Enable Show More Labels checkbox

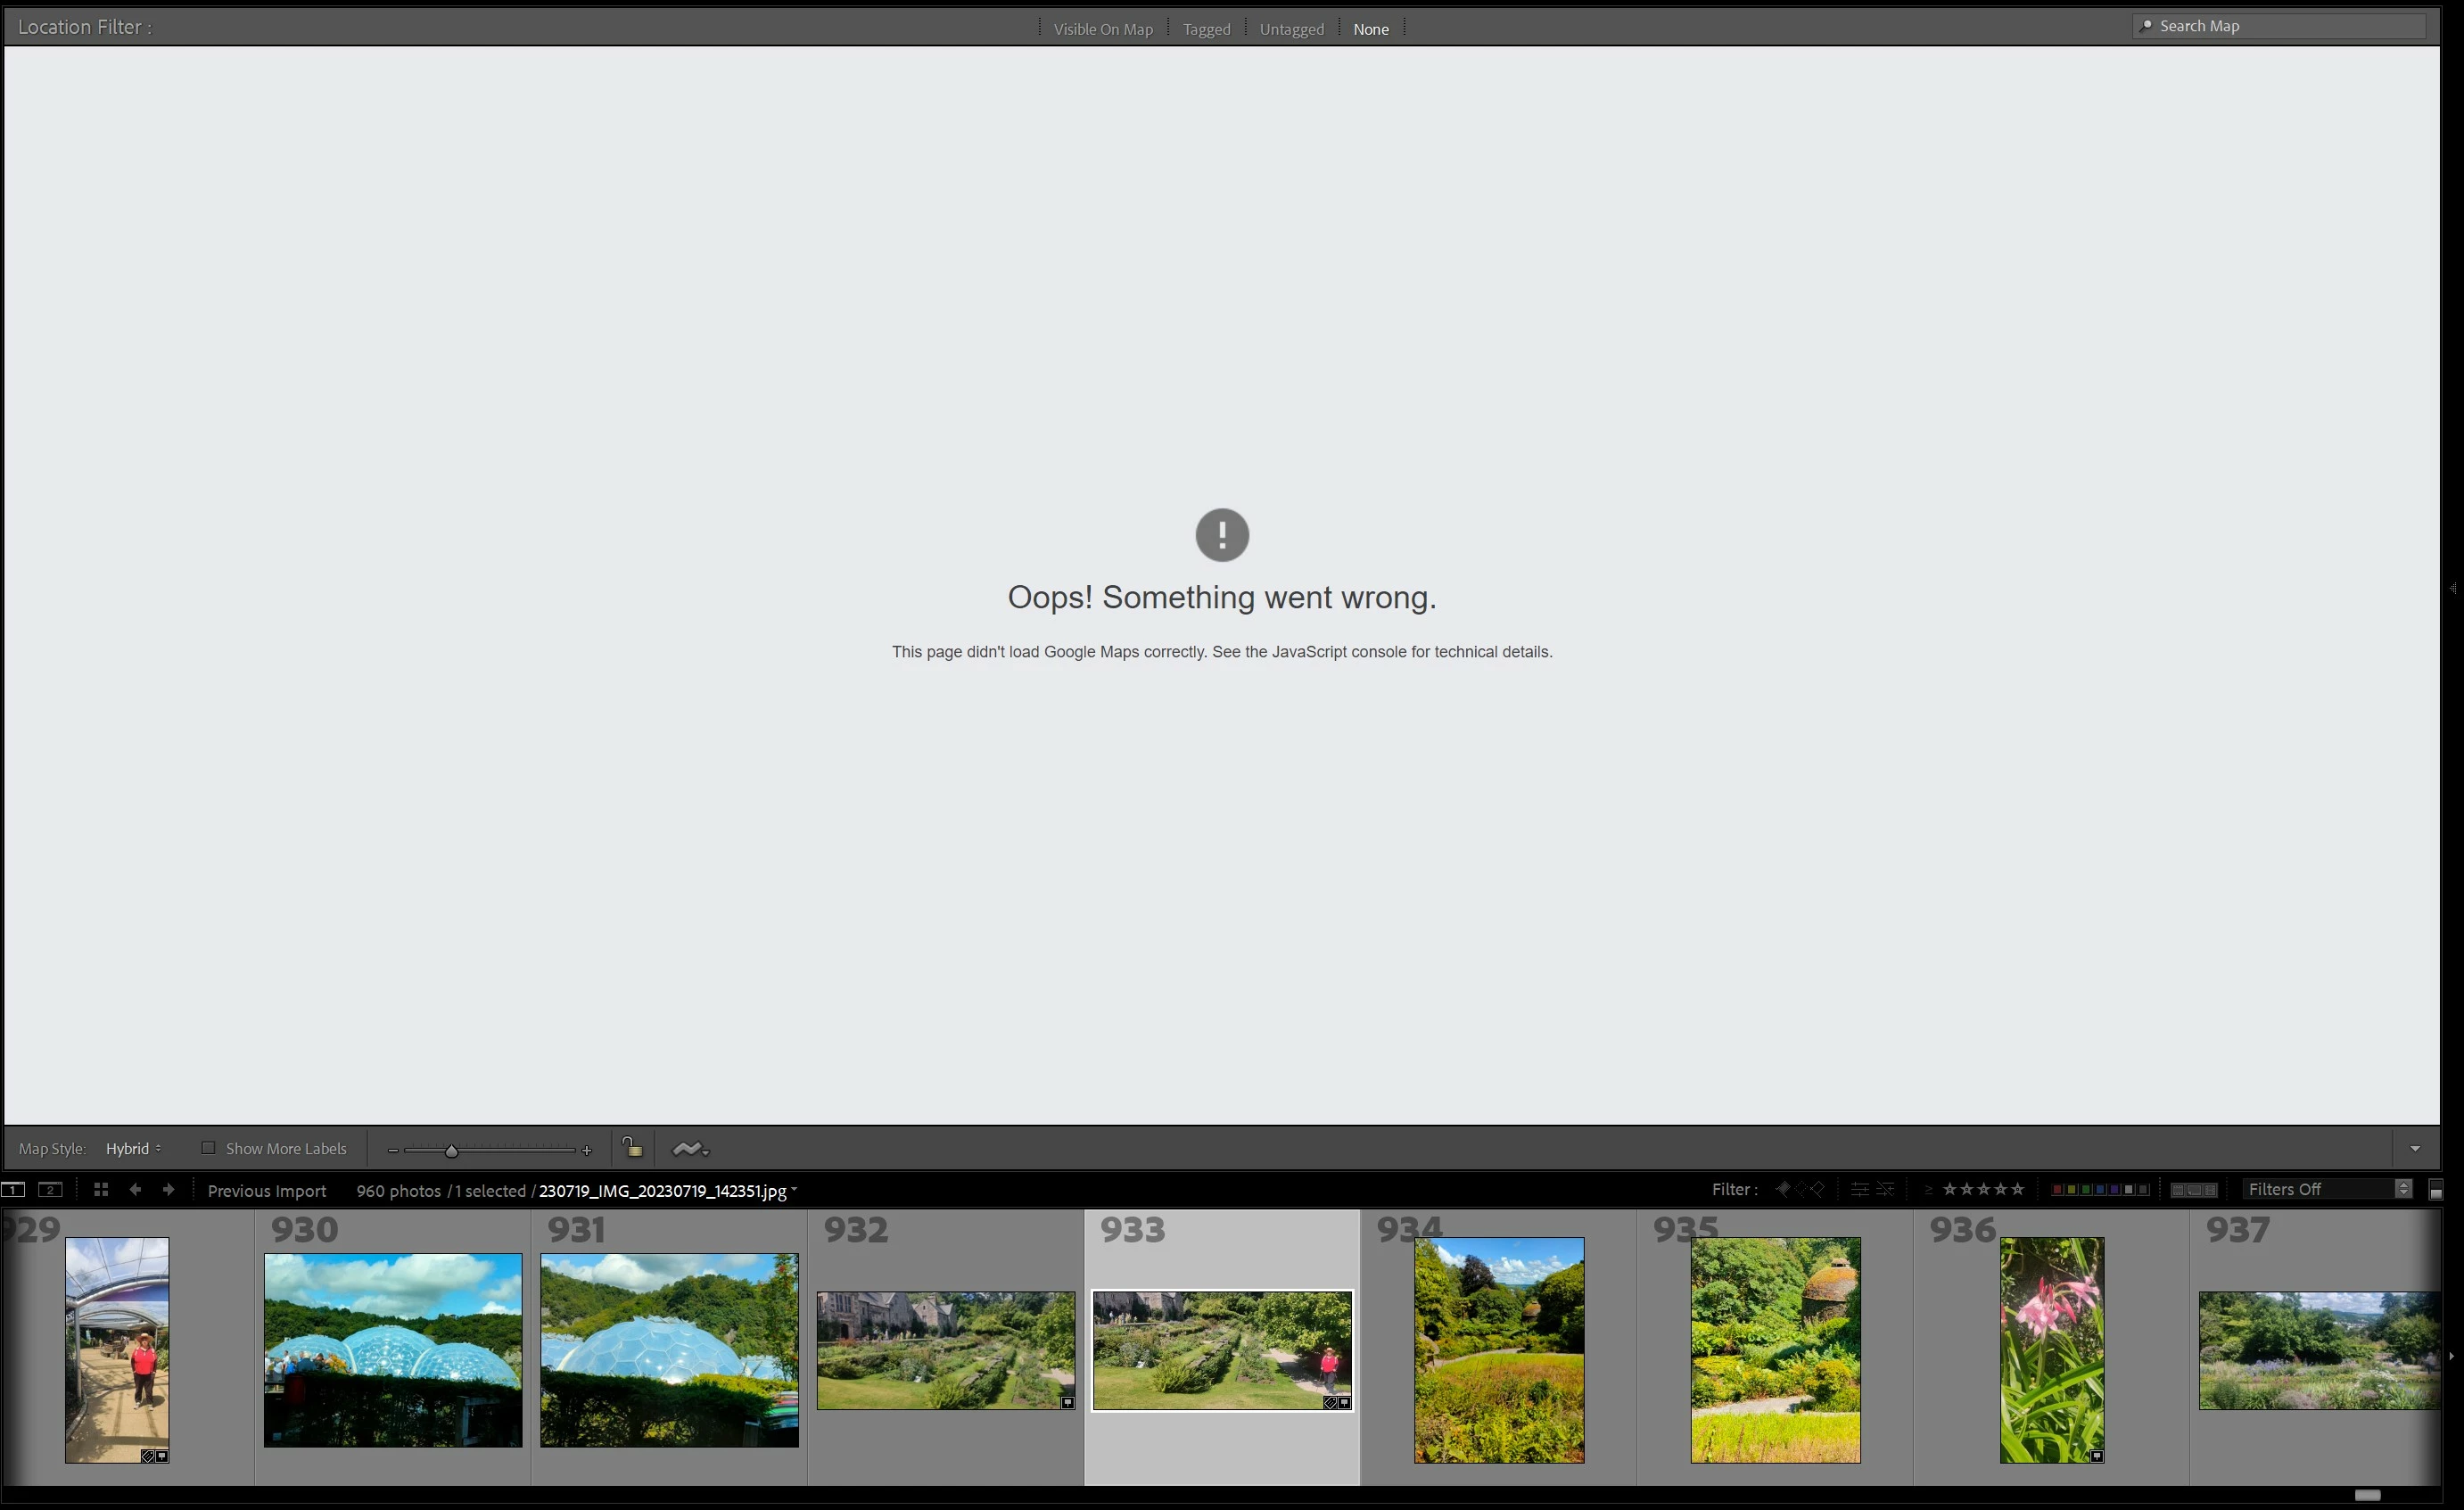pos(208,1148)
